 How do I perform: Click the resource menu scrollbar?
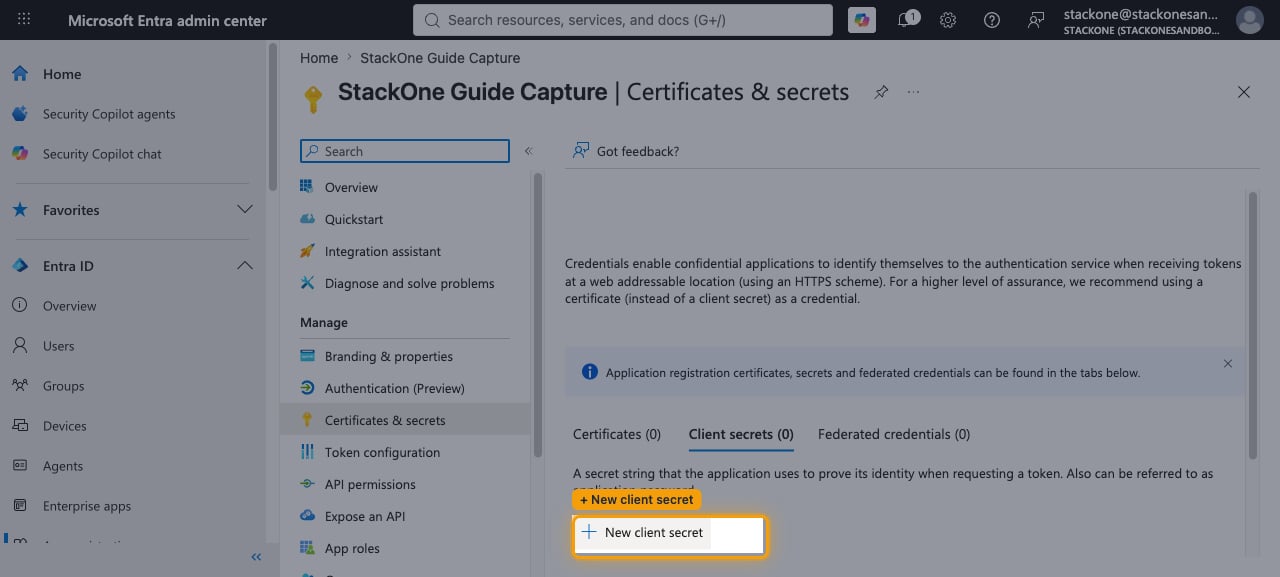tap(538, 315)
